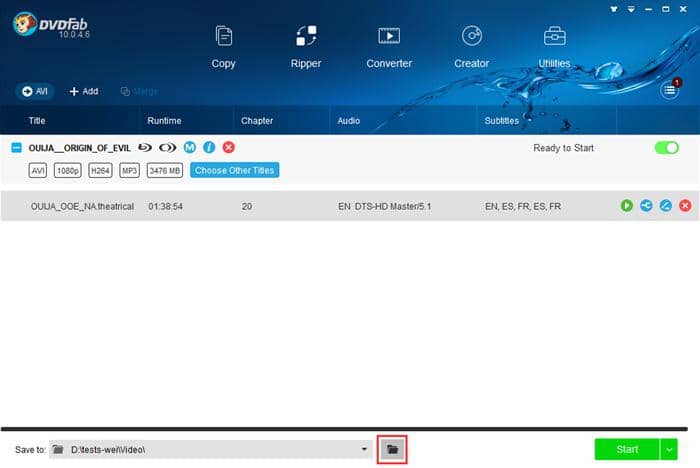Open the title bar dropdown menu icon
The width and height of the screenshot is (700, 468).
click(631, 9)
